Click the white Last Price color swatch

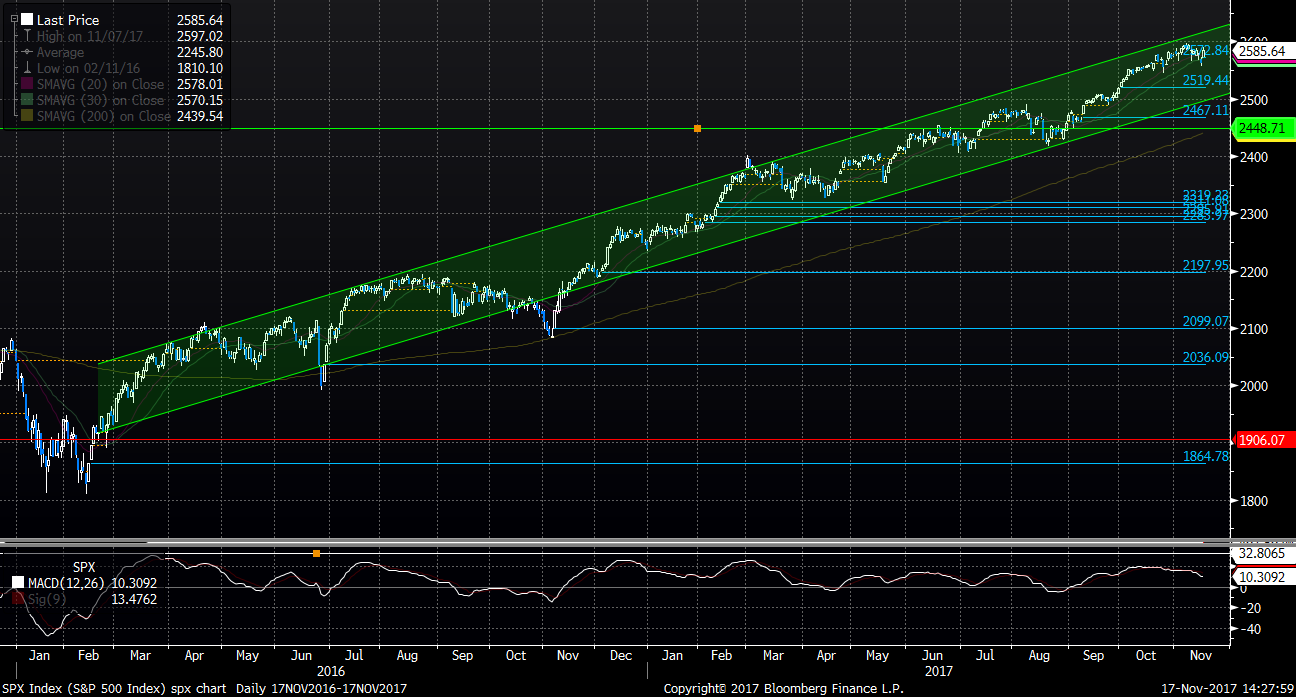pos(27,20)
